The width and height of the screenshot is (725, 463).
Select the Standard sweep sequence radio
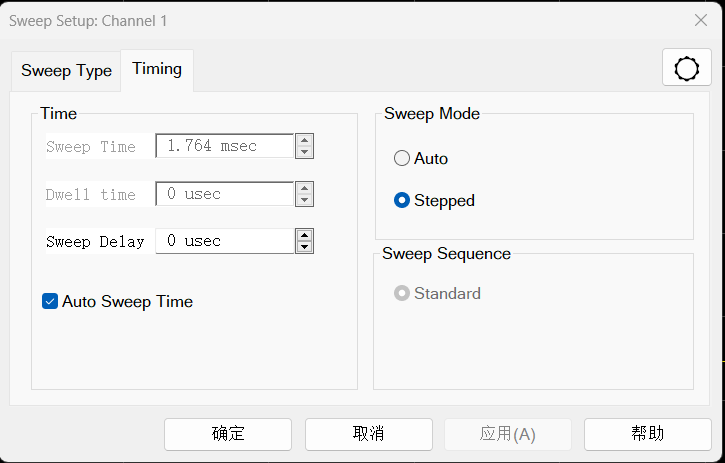(402, 293)
